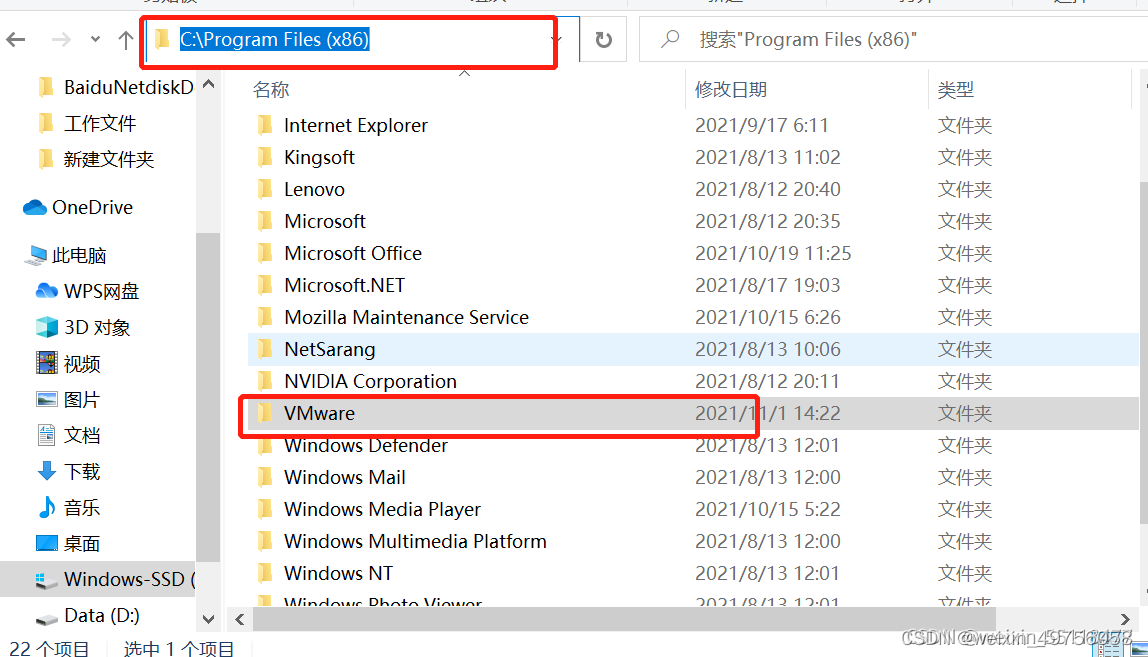Screen dimensions: 1148x657
Task: Select the Internet Explorer folder
Action: click(693, 125)
